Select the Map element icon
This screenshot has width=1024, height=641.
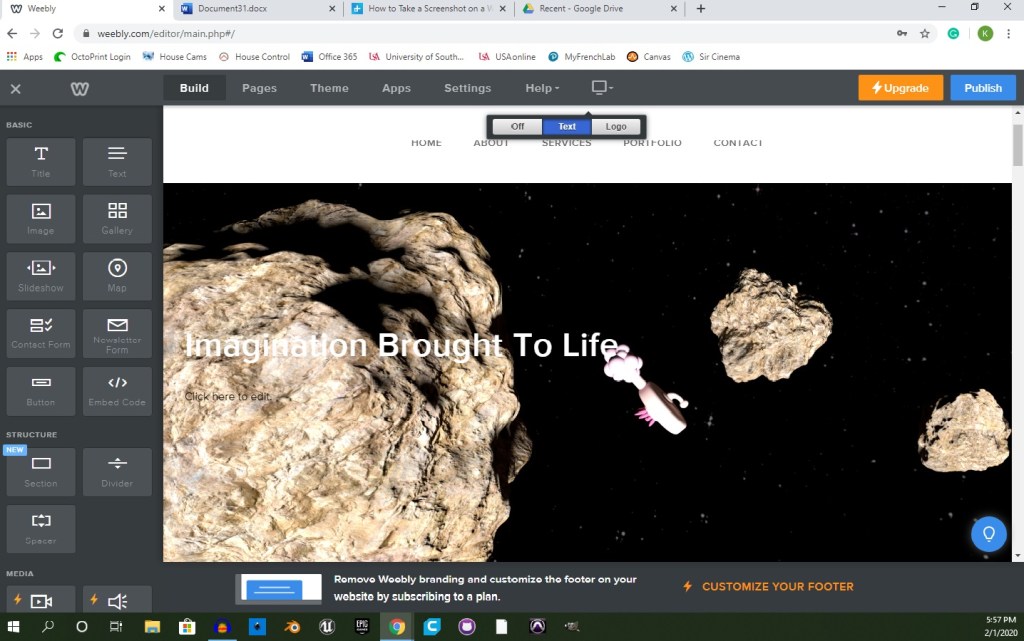click(x=117, y=276)
